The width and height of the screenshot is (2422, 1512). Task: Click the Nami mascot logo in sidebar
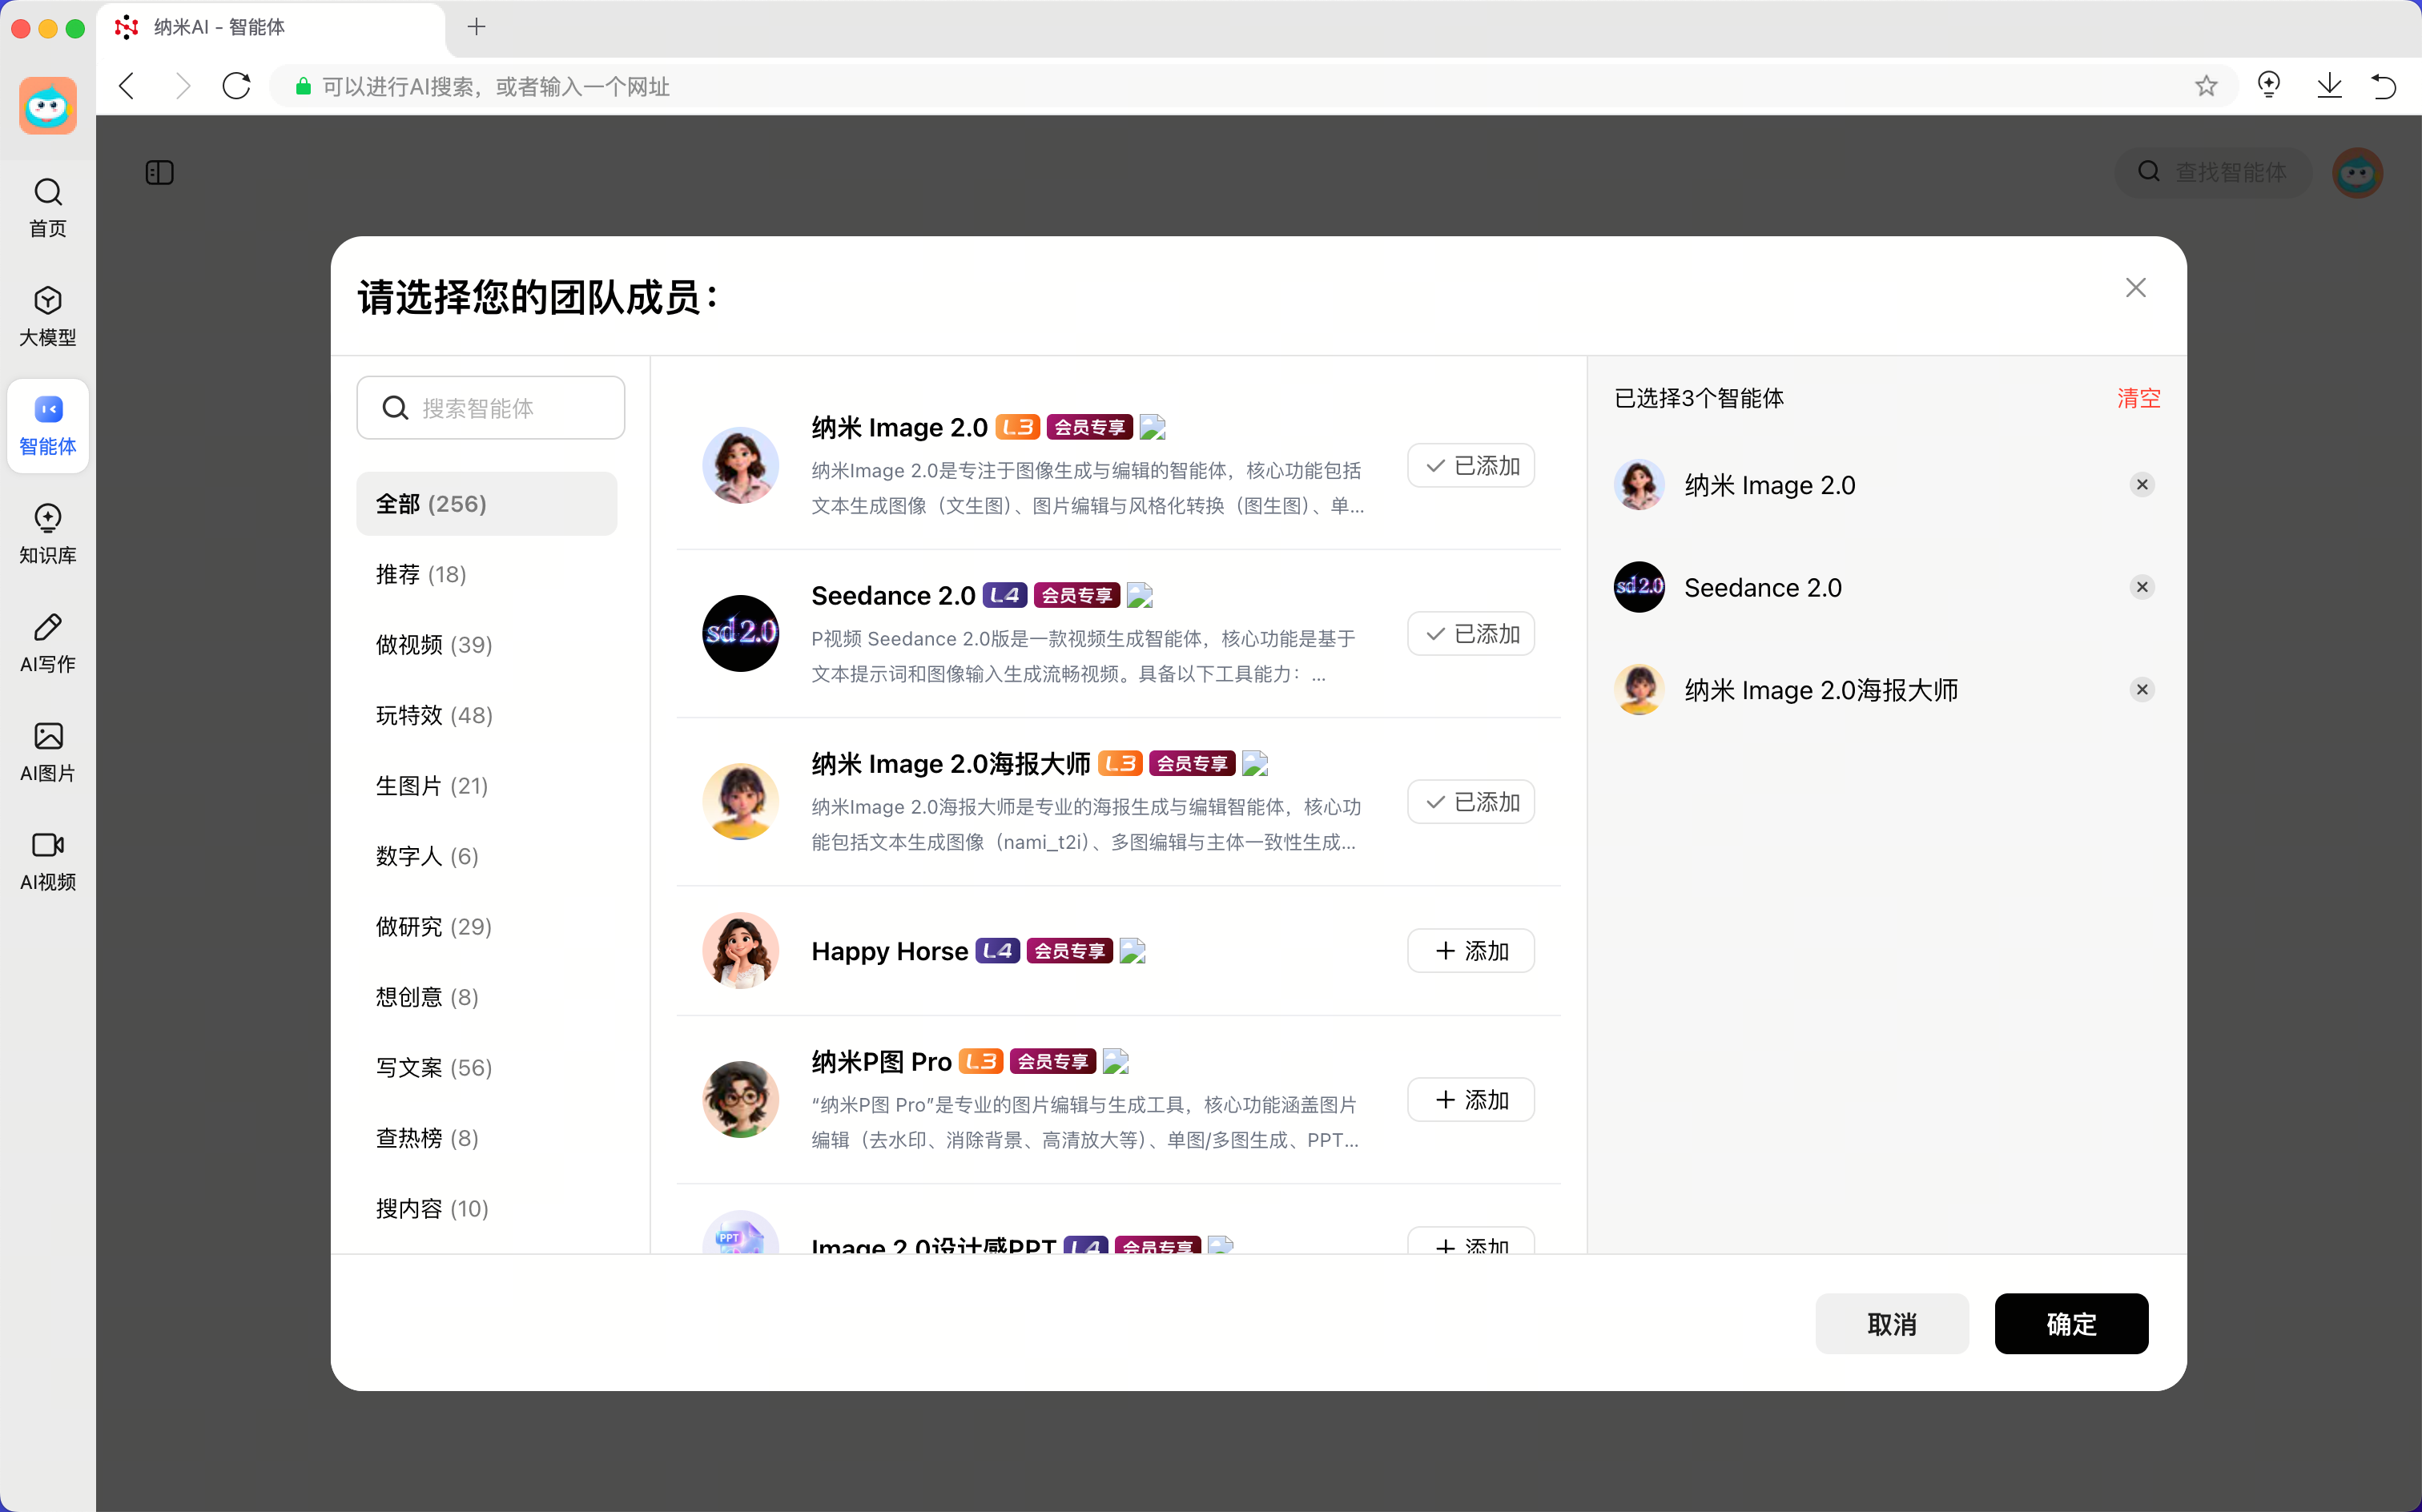pyautogui.click(x=48, y=105)
